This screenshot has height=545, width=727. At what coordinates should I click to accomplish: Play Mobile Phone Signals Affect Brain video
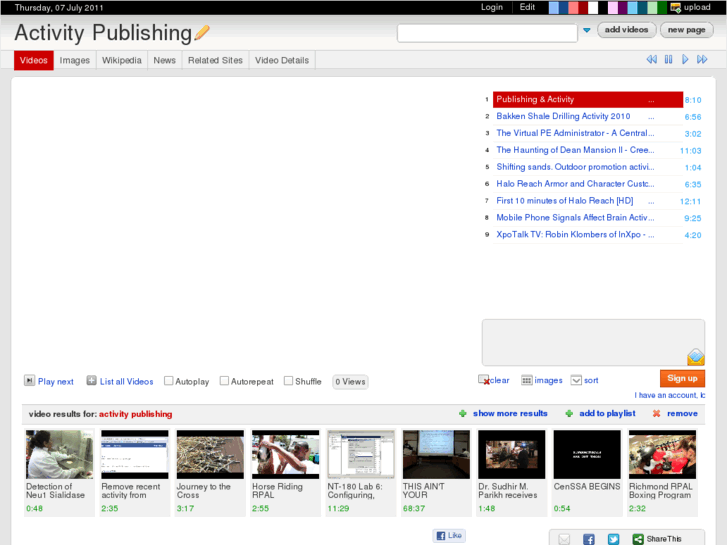pyautogui.click(x=575, y=218)
